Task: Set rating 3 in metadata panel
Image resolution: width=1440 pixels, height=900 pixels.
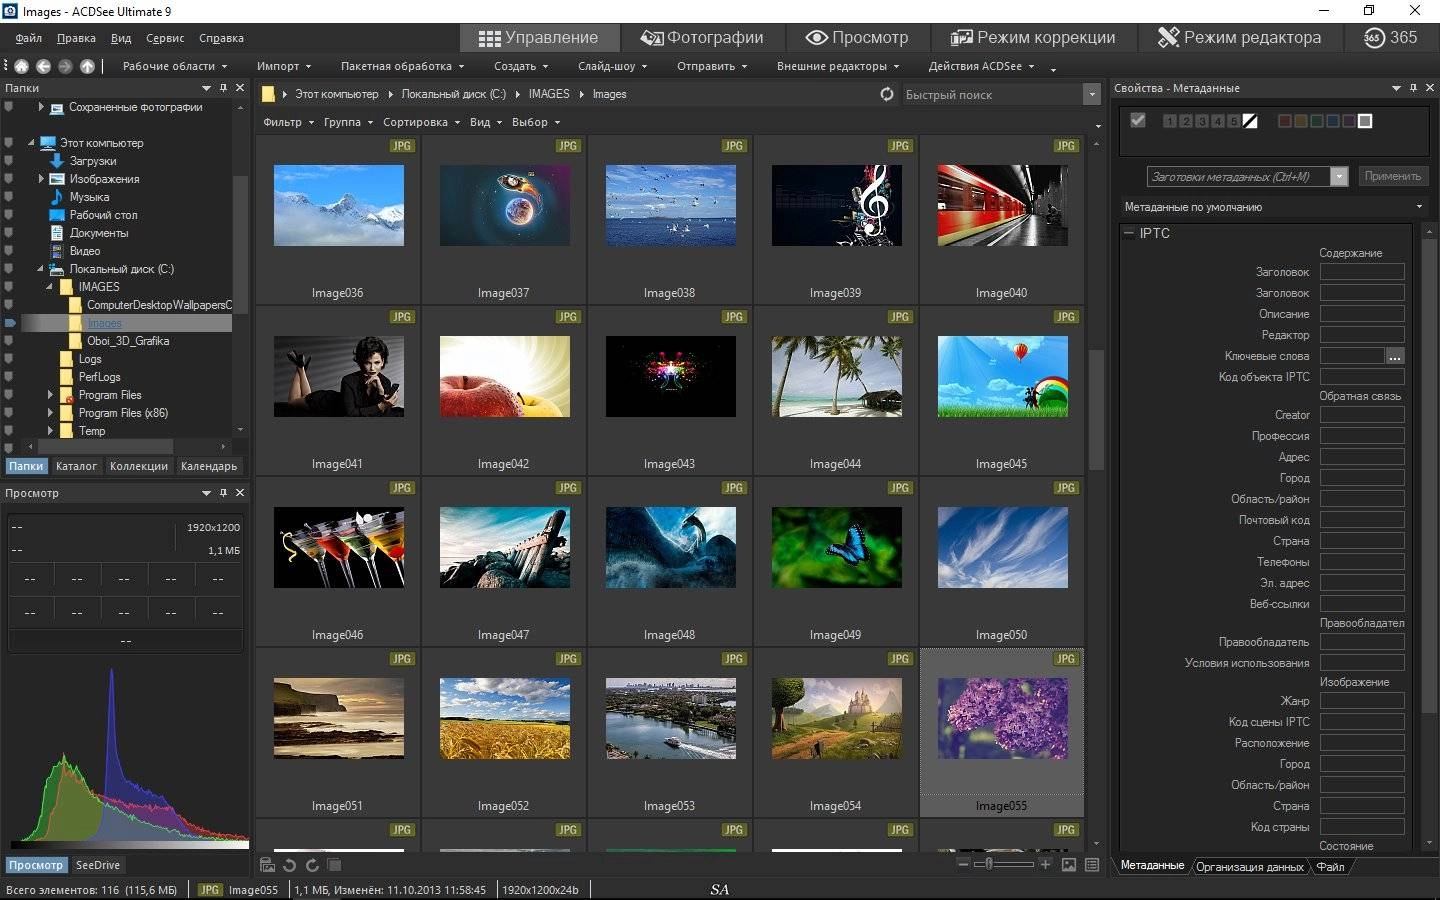Action: (x=1202, y=121)
